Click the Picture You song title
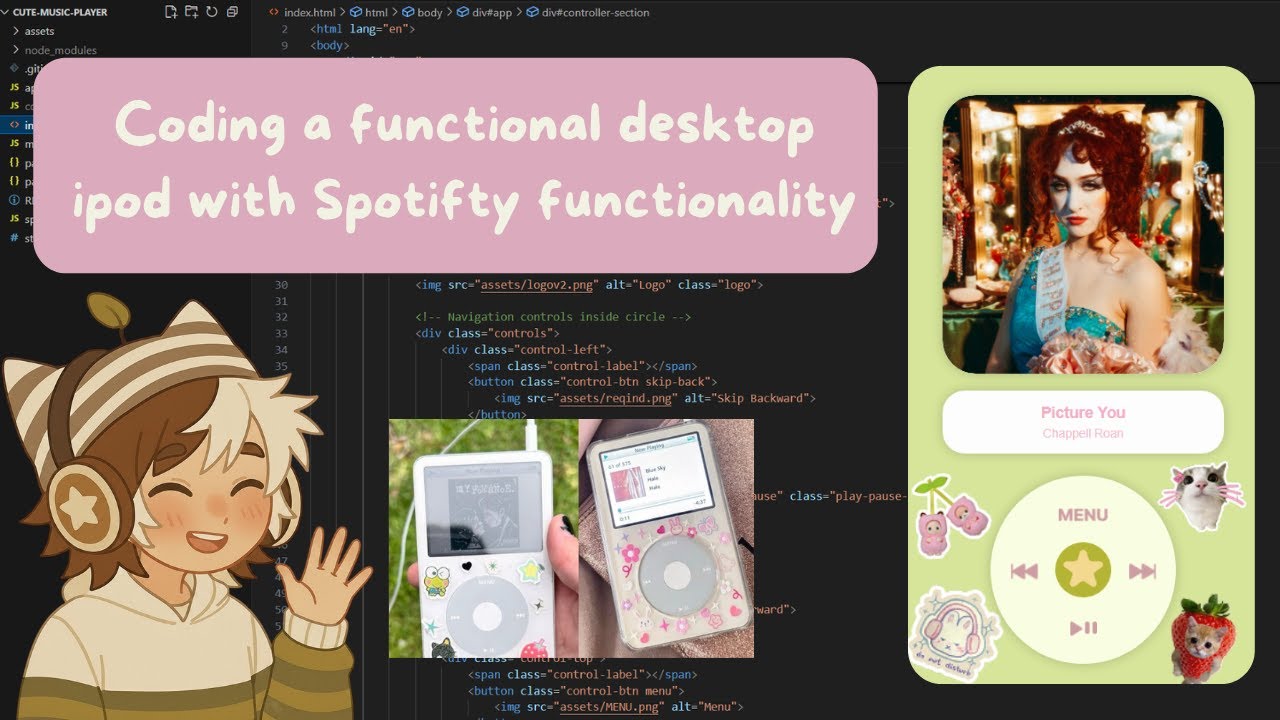This screenshot has width=1280, height=720. click(1083, 412)
